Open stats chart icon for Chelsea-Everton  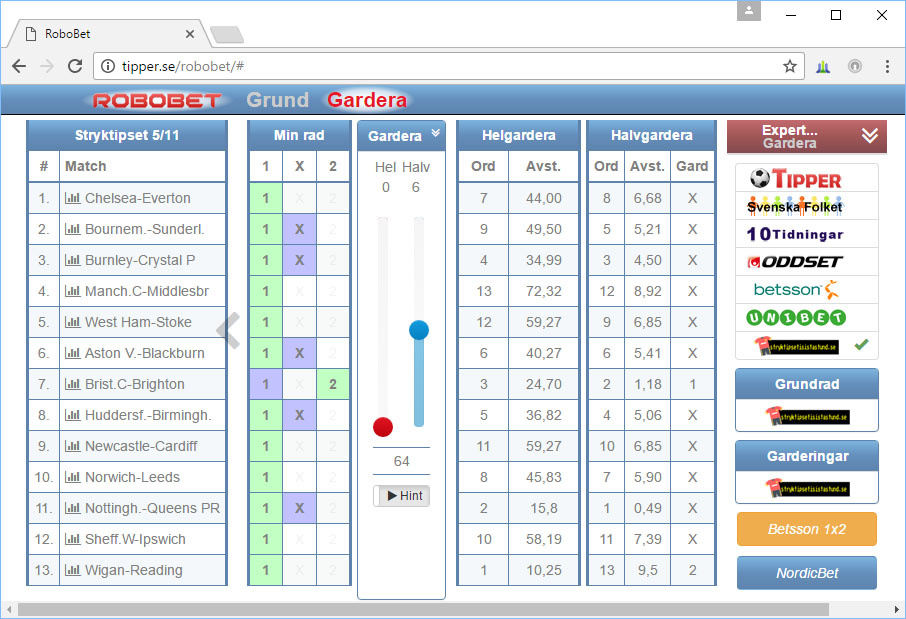coord(72,198)
